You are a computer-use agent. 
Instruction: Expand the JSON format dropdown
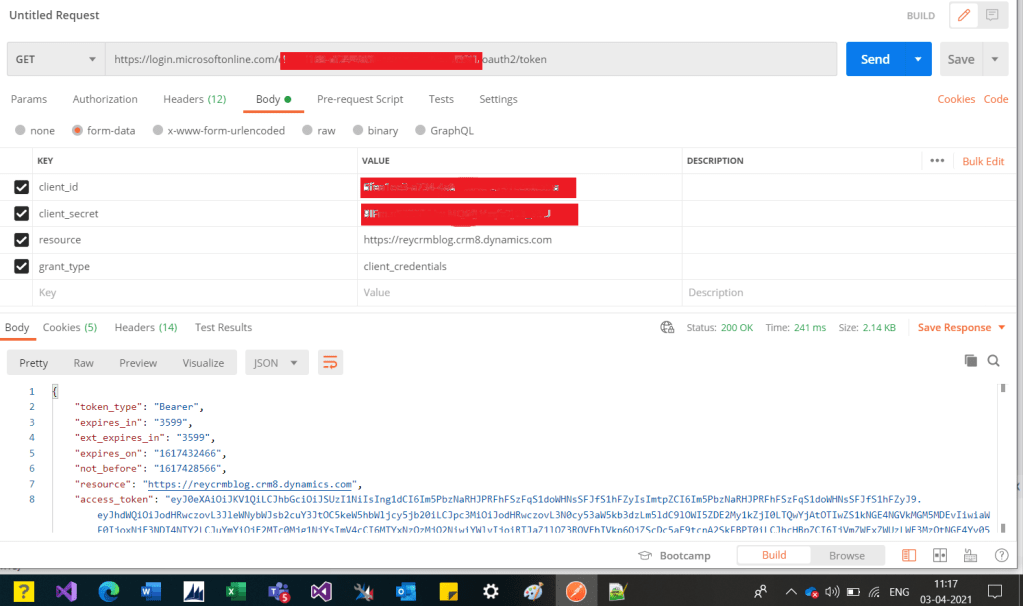(x=277, y=363)
